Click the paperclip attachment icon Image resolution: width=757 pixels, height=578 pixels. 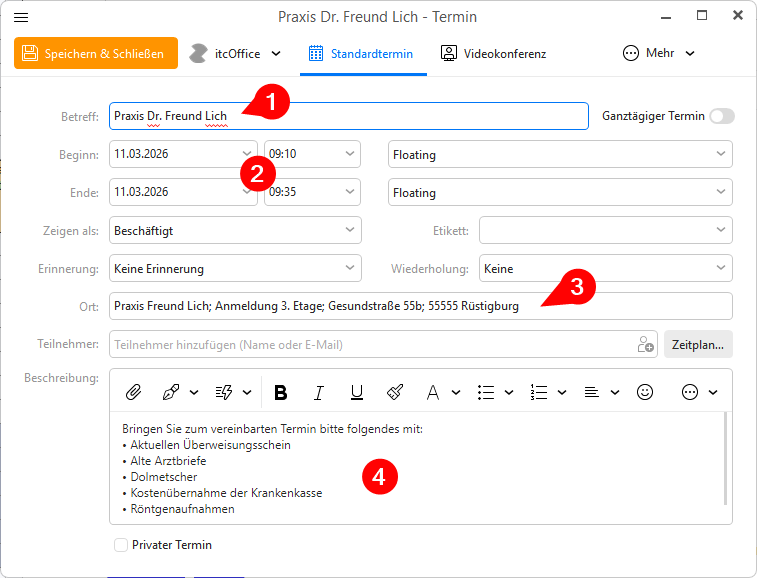click(x=132, y=393)
